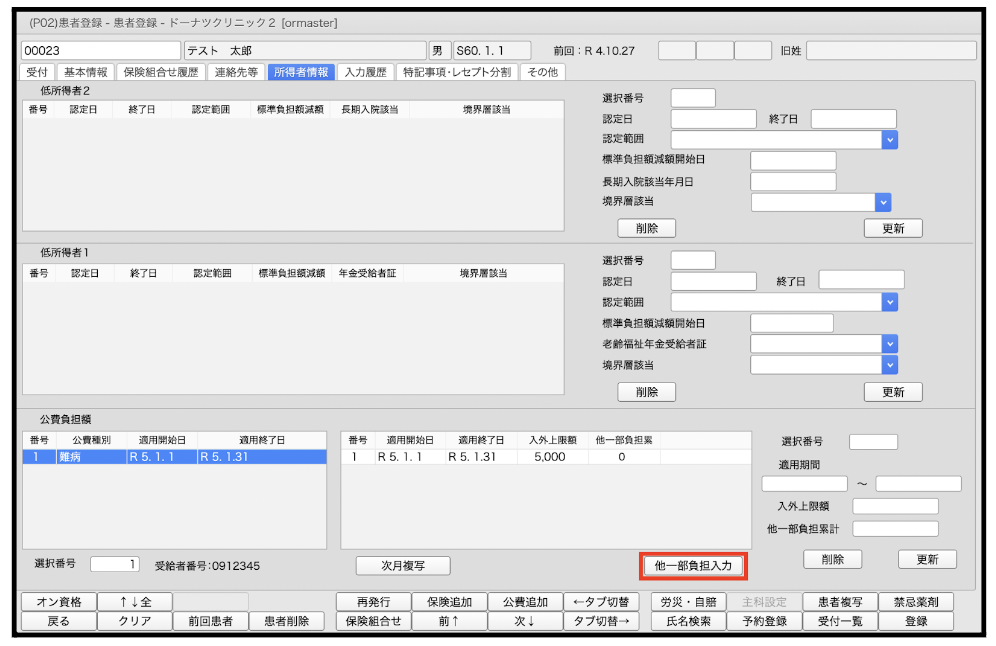This screenshot has height=646, width=996.
Task: Click 認定日 field in 低所得者1 section
Action: [714, 281]
